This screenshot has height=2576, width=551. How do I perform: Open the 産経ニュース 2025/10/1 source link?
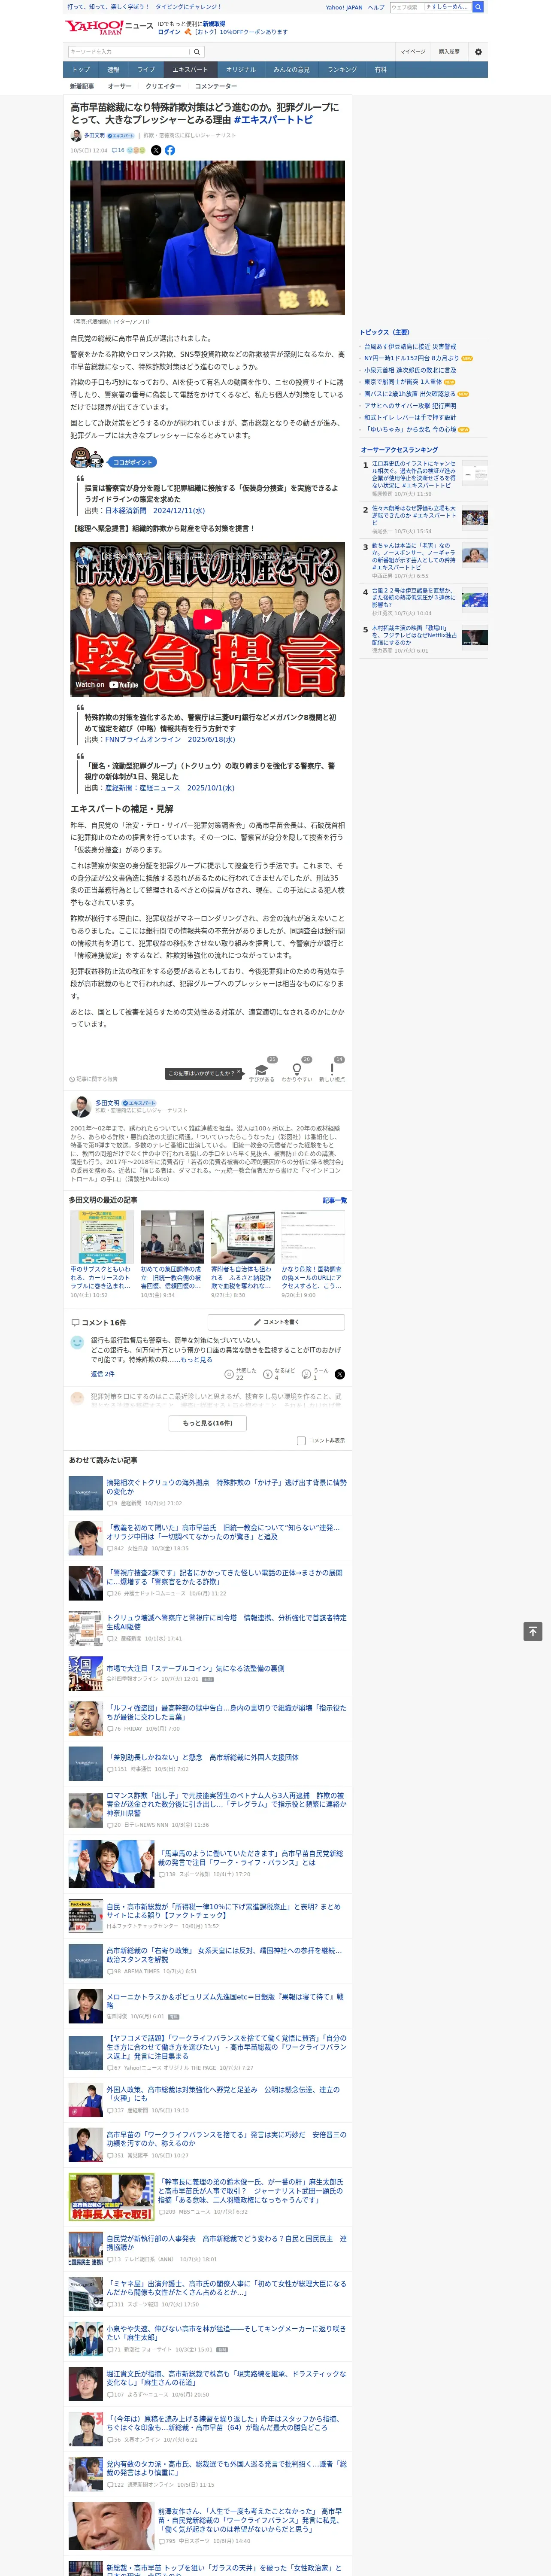pos(169,788)
